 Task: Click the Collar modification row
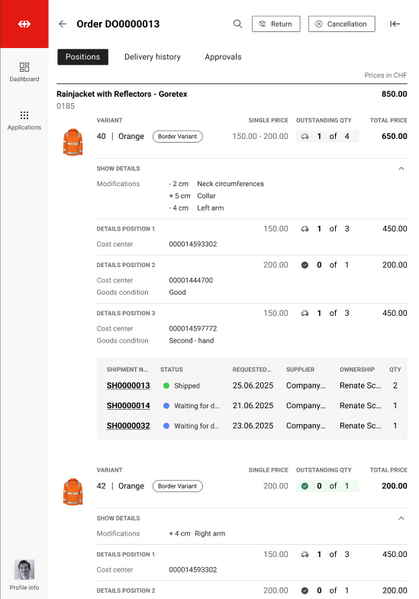coord(193,196)
